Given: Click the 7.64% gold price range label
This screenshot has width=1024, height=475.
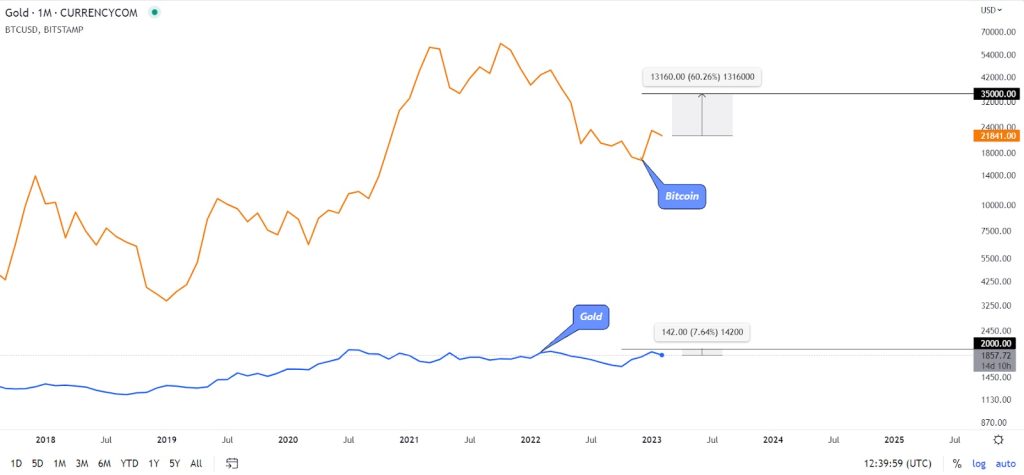Looking at the screenshot, I should click(x=702, y=332).
